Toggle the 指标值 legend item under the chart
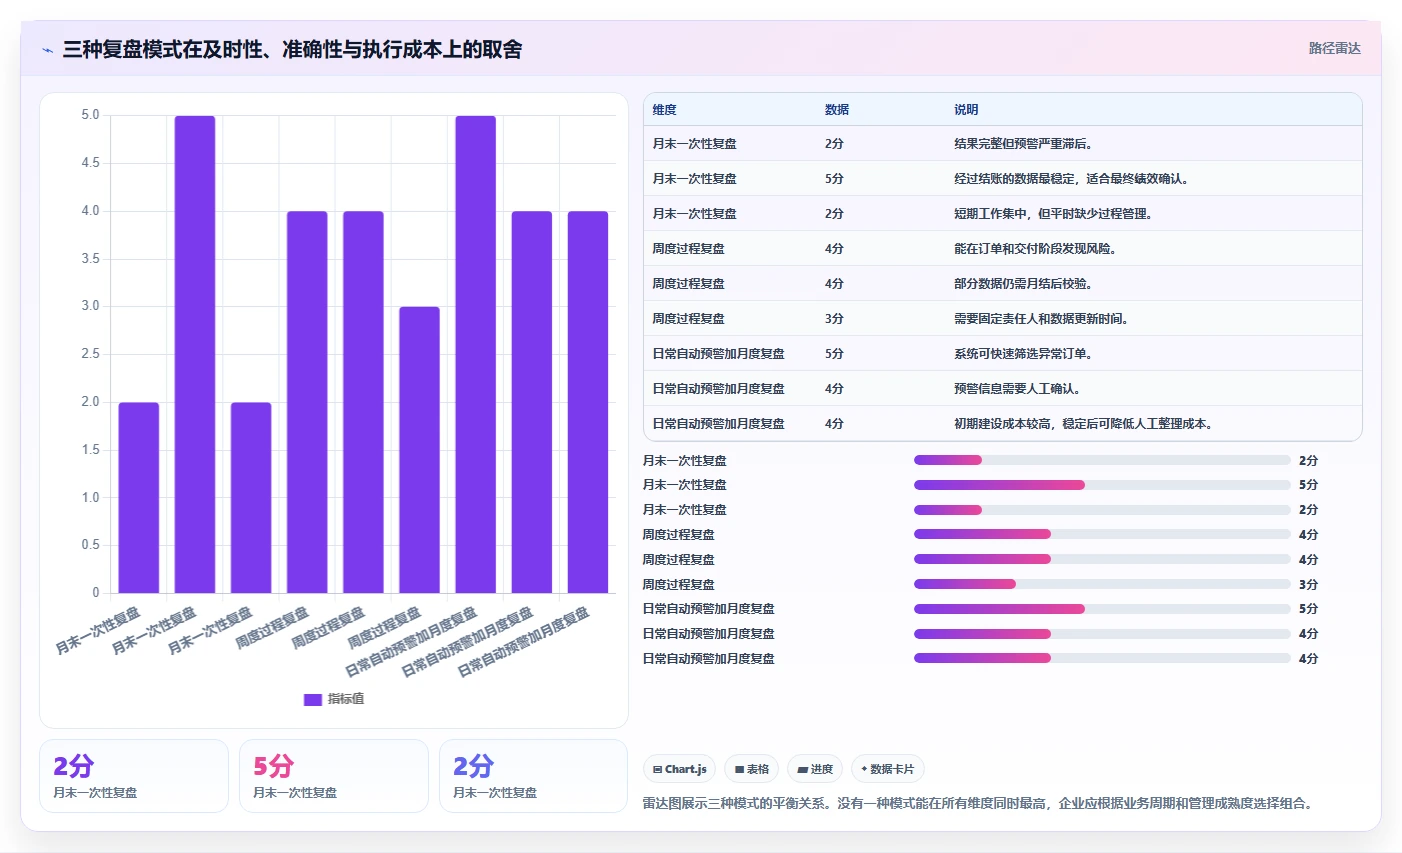This screenshot has width=1402, height=853. (334, 699)
